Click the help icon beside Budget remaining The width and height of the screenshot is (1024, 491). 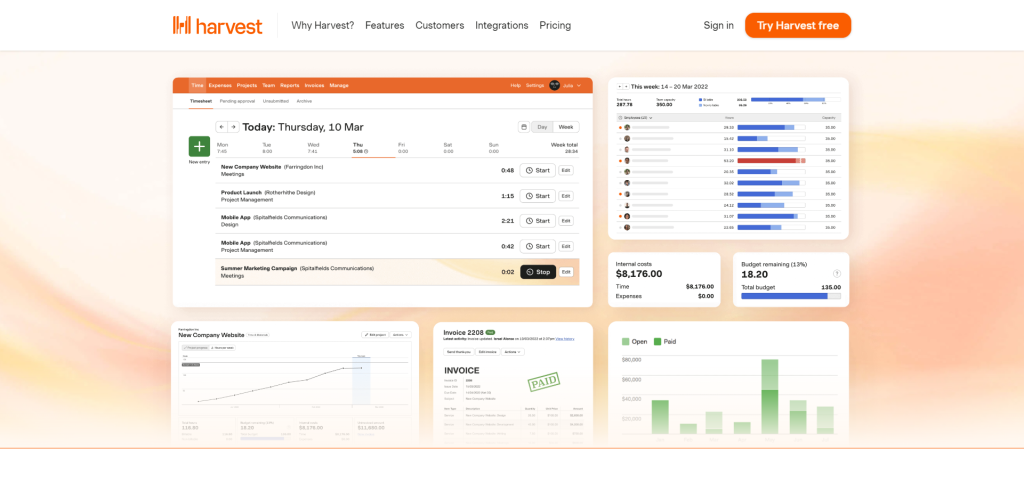pos(837,274)
